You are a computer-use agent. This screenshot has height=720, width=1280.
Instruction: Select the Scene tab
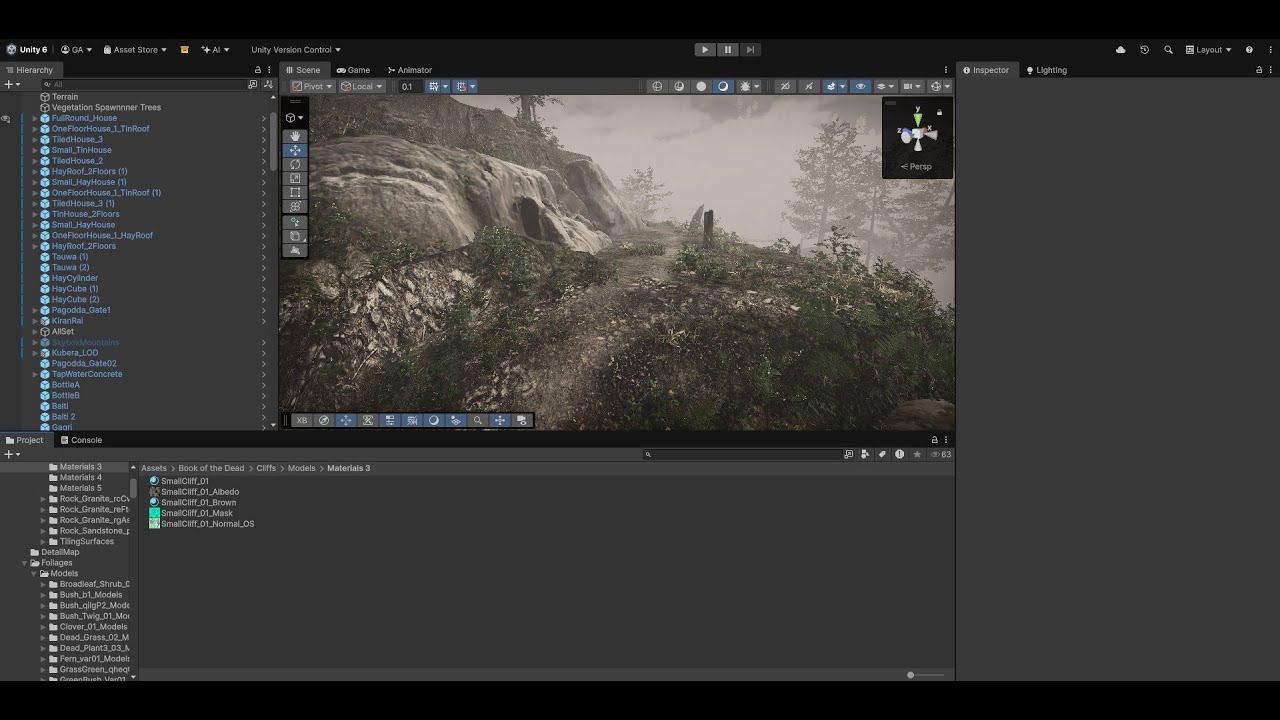302,70
